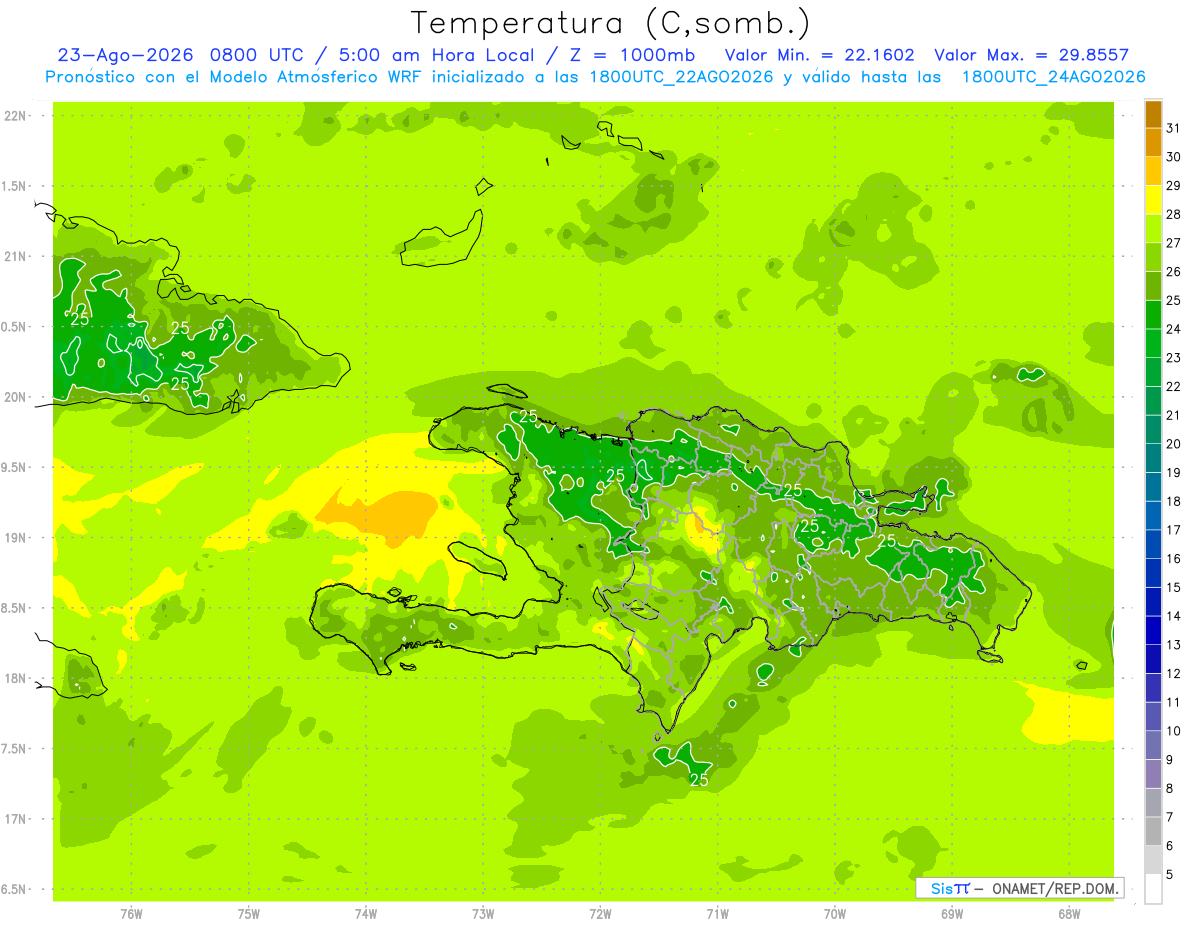Click the '68W' longitude axis label
Viewport: 1200px width, 927px height.
pos(1069,915)
